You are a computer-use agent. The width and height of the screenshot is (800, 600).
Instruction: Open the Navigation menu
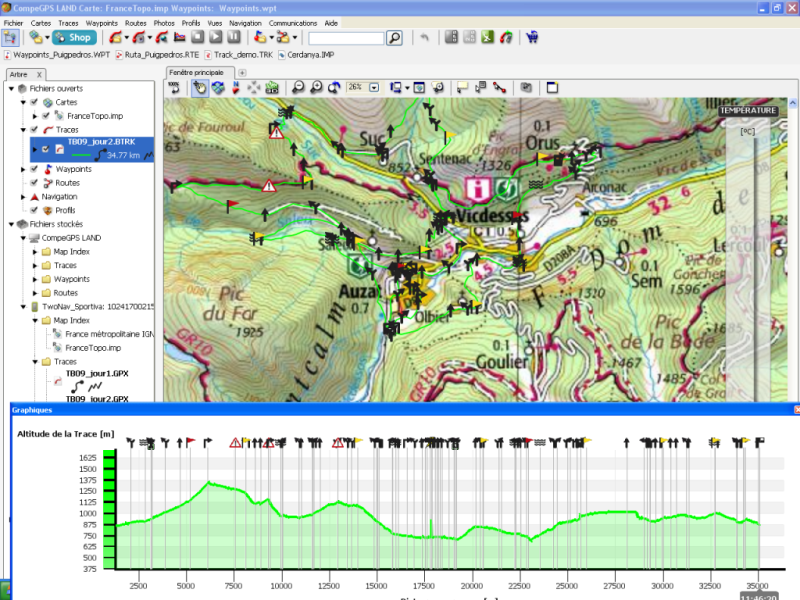pos(245,23)
